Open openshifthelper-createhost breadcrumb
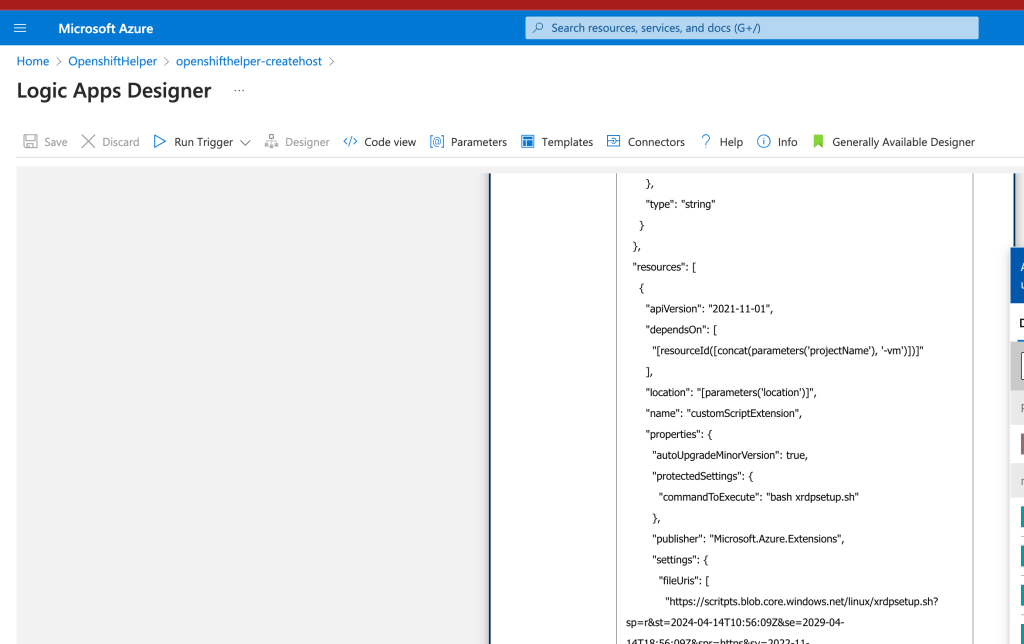The height and width of the screenshot is (644, 1024). coord(249,61)
